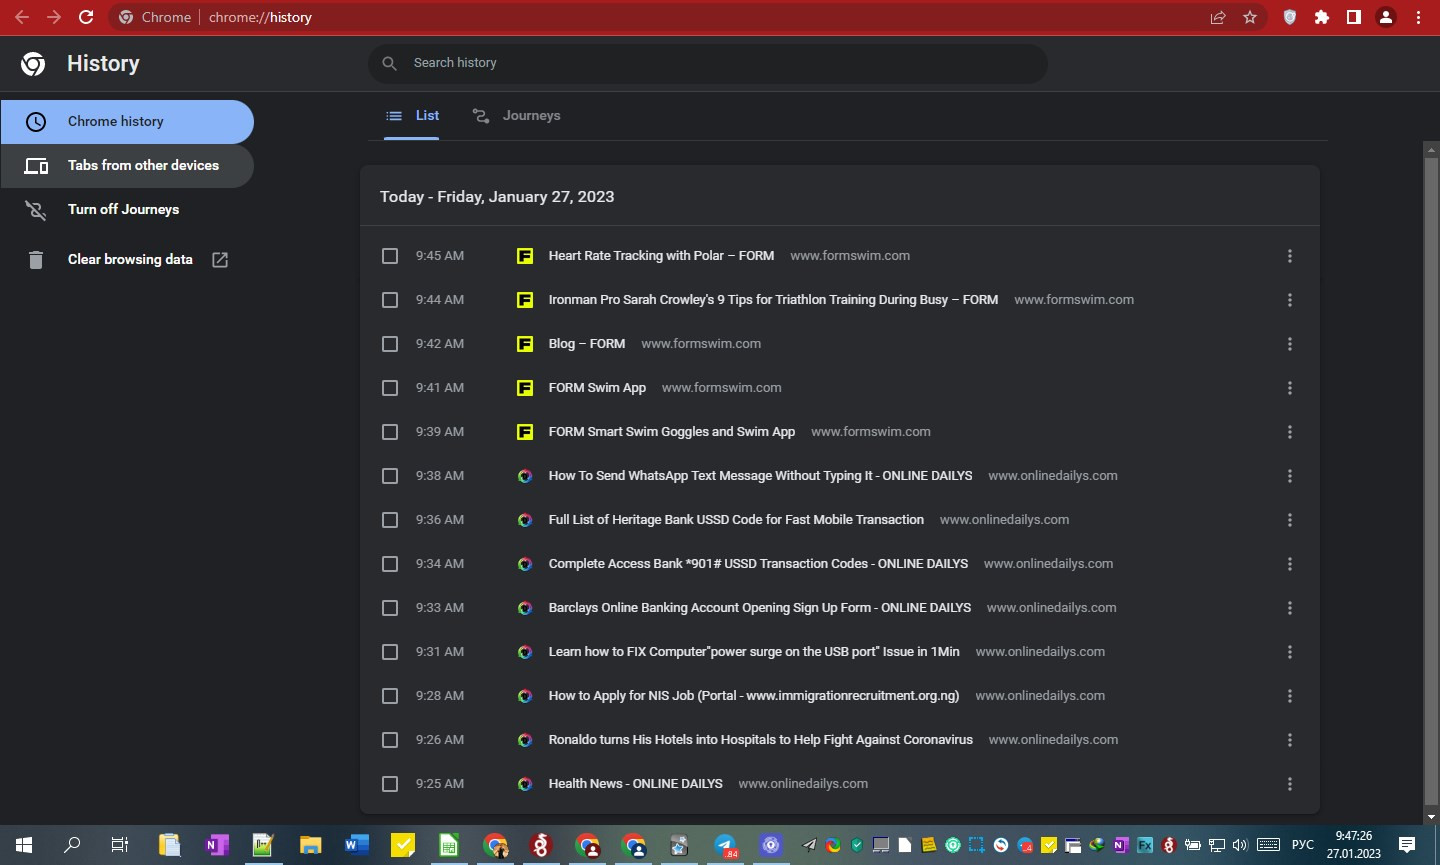Check the Access Bank *901# entry

point(390,564)
